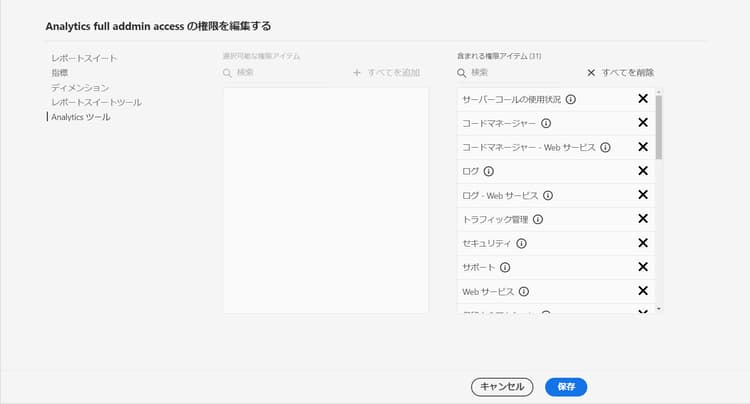The width and height of the screenshot is (750, 404).
Task: Remove the ログ - Web サービス item
Action: [x=643, y=195]
